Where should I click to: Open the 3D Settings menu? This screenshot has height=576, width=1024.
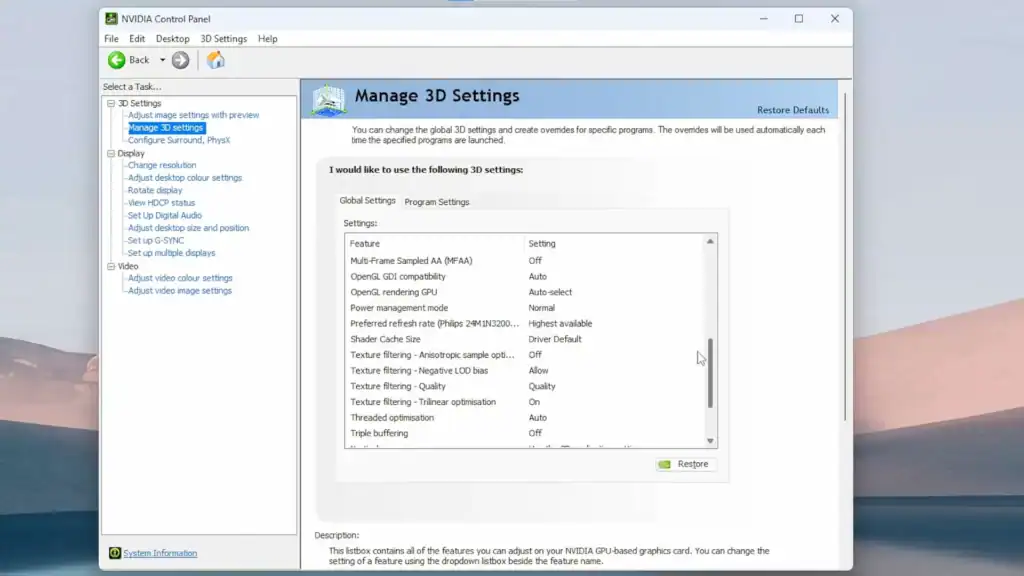click(223, 39)
